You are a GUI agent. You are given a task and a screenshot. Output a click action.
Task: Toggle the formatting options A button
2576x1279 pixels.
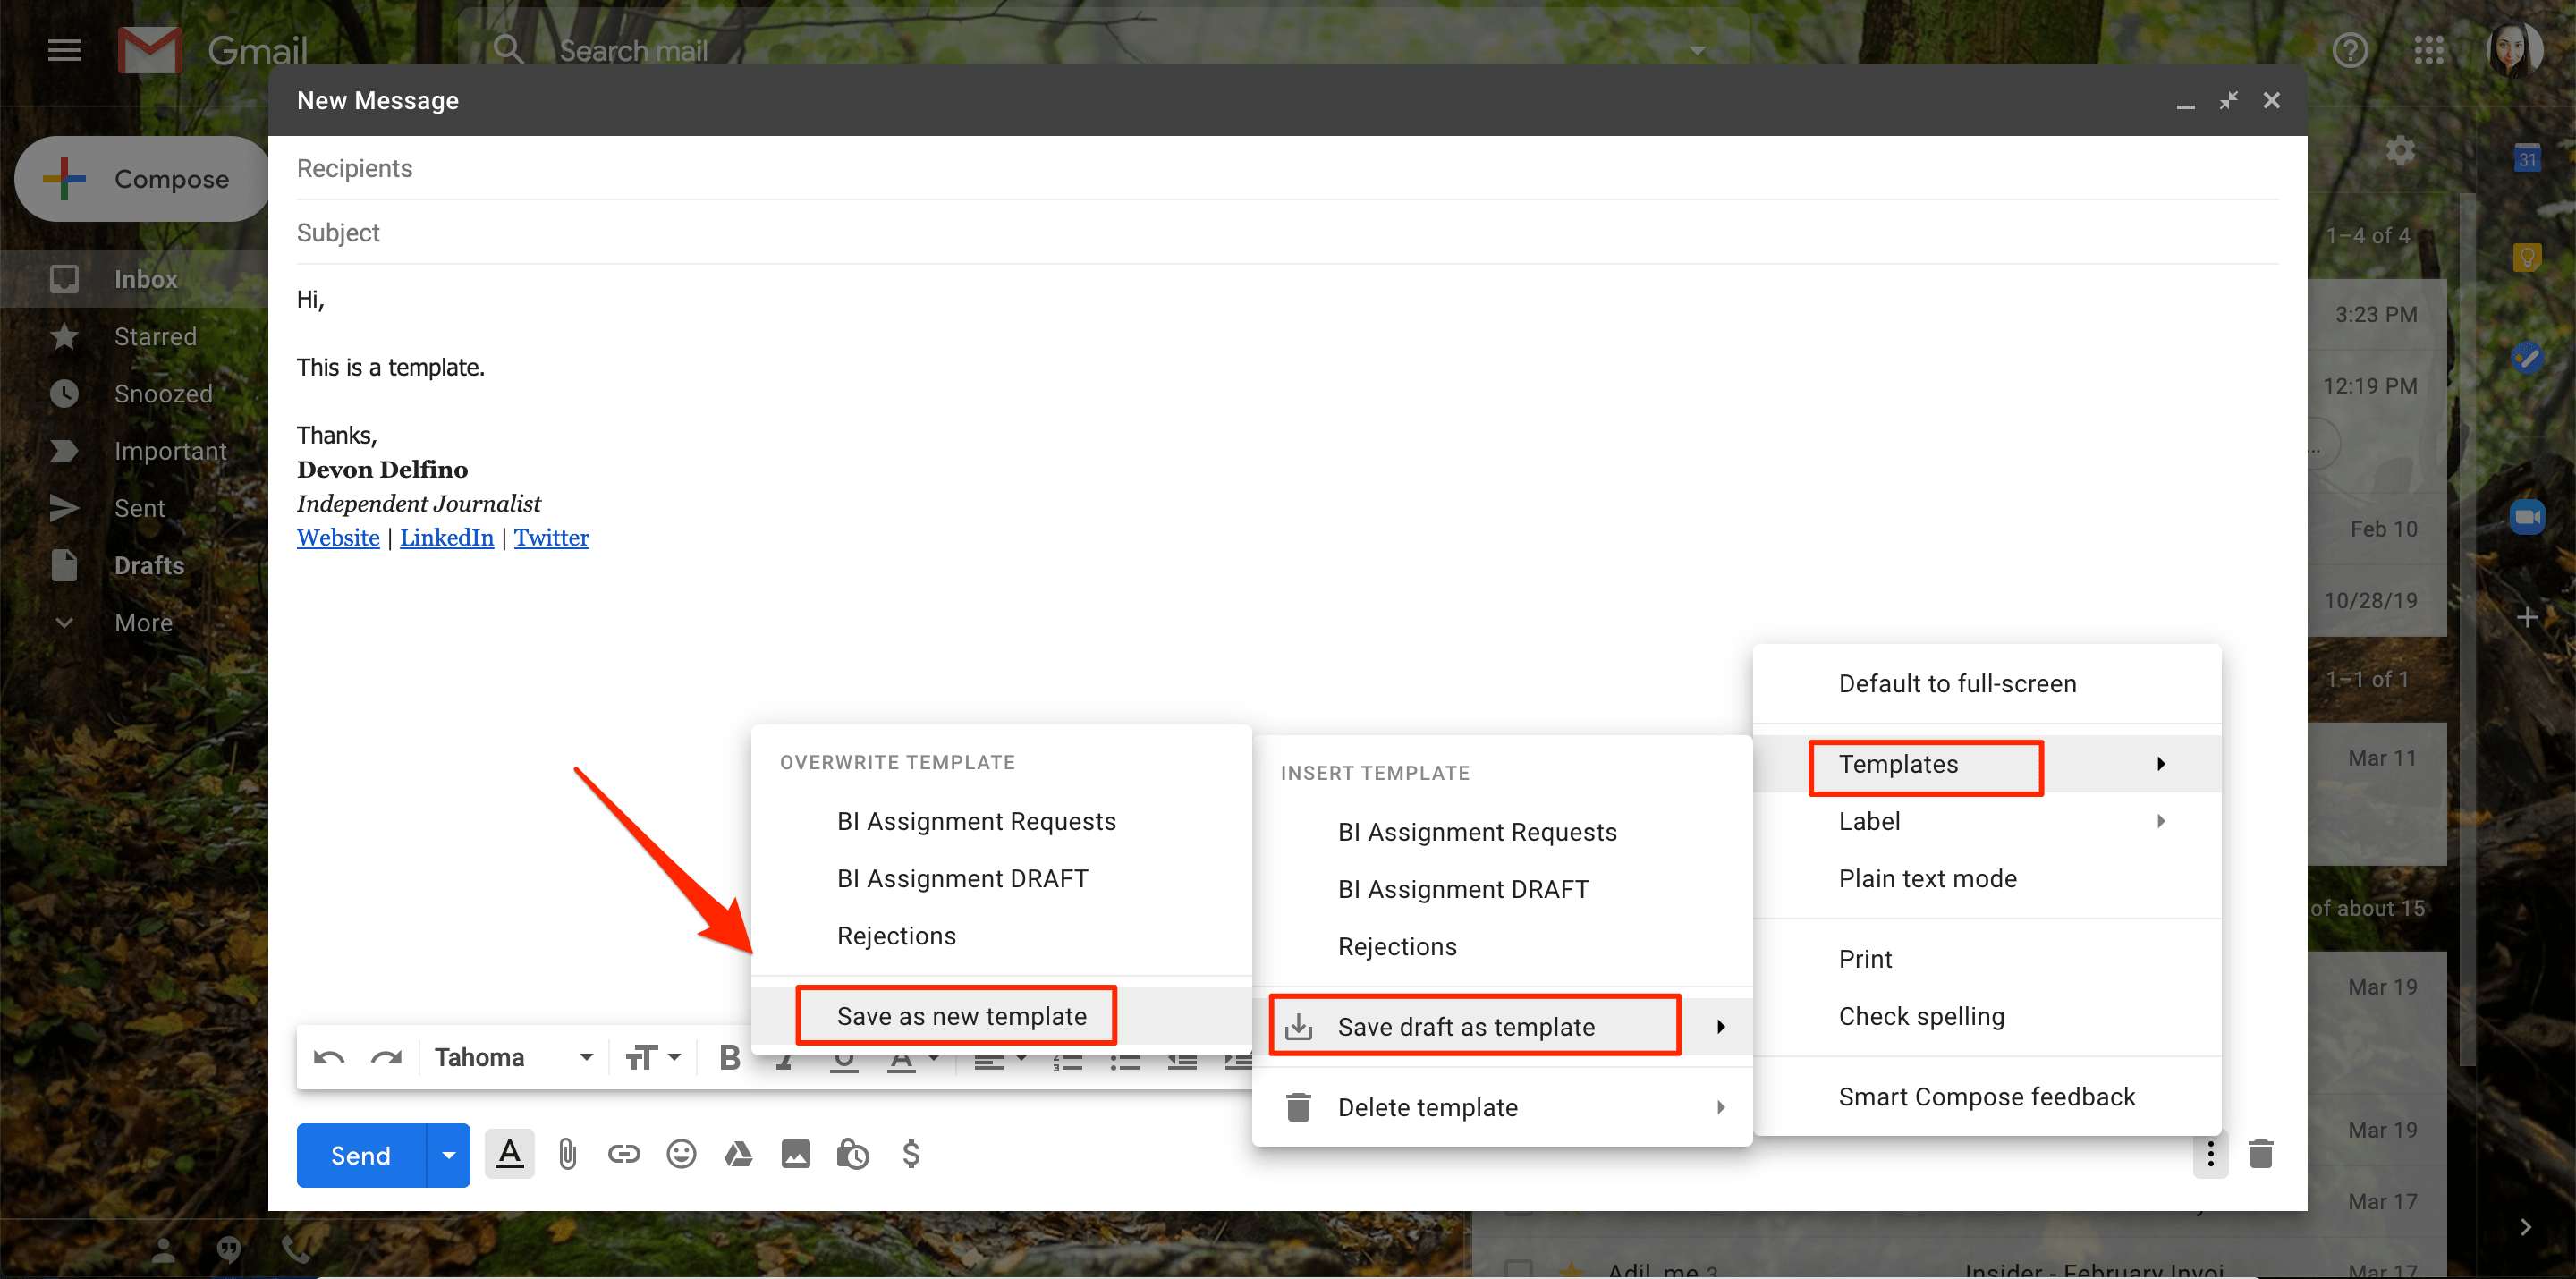coord(509,1155)
